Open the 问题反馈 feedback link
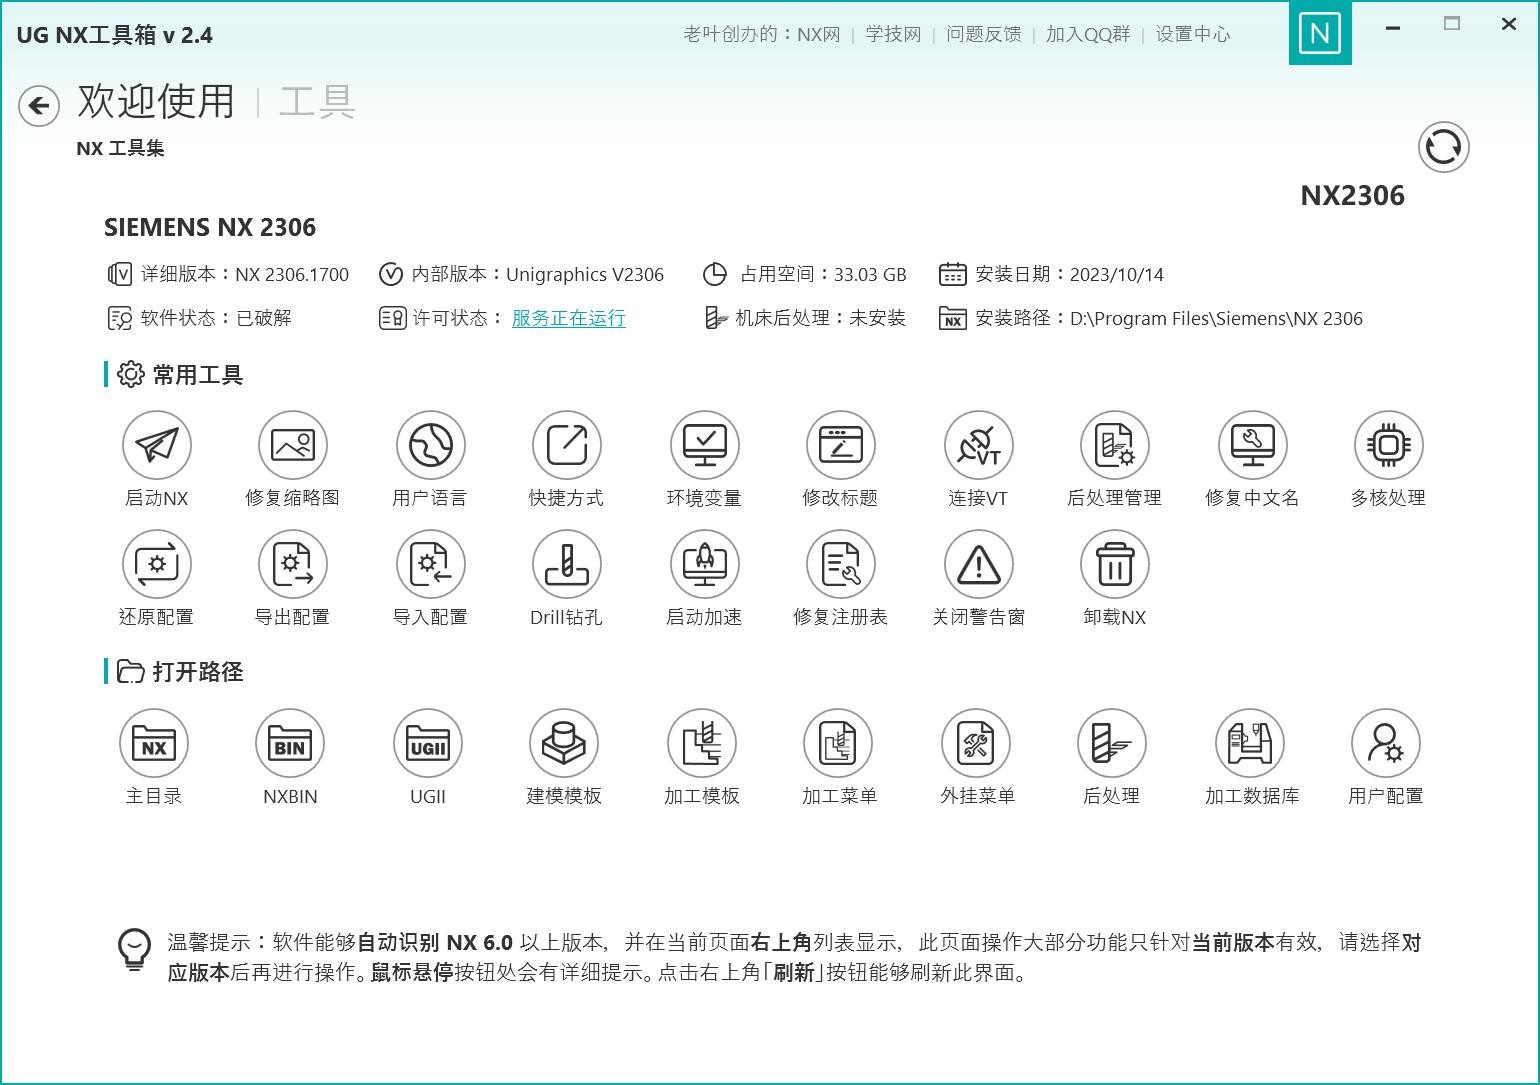1540x1085 pixels. tap(984, 34)
